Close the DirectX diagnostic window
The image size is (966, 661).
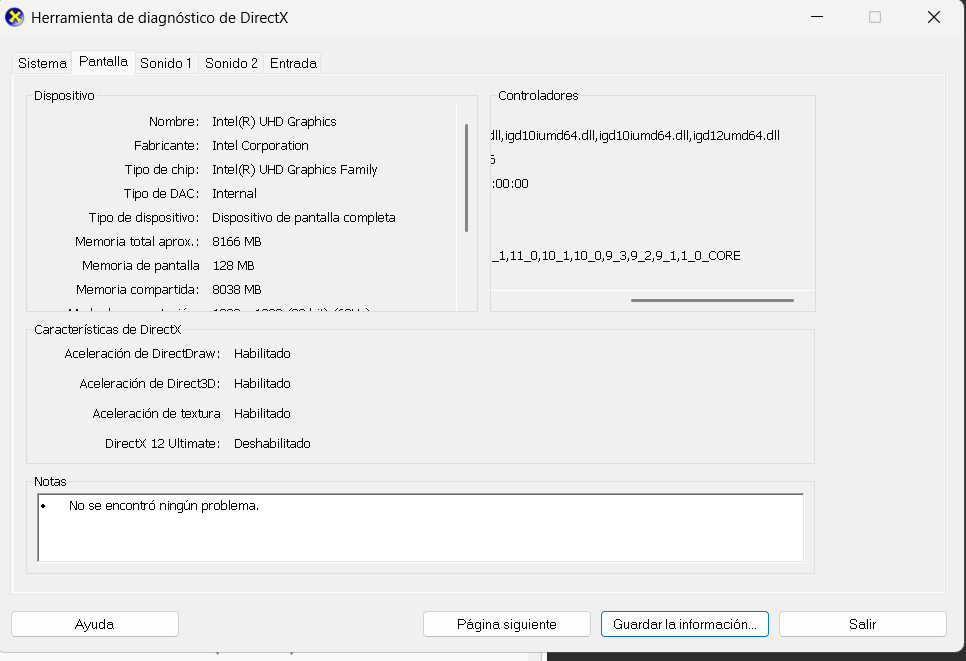[x=934, y=17]
